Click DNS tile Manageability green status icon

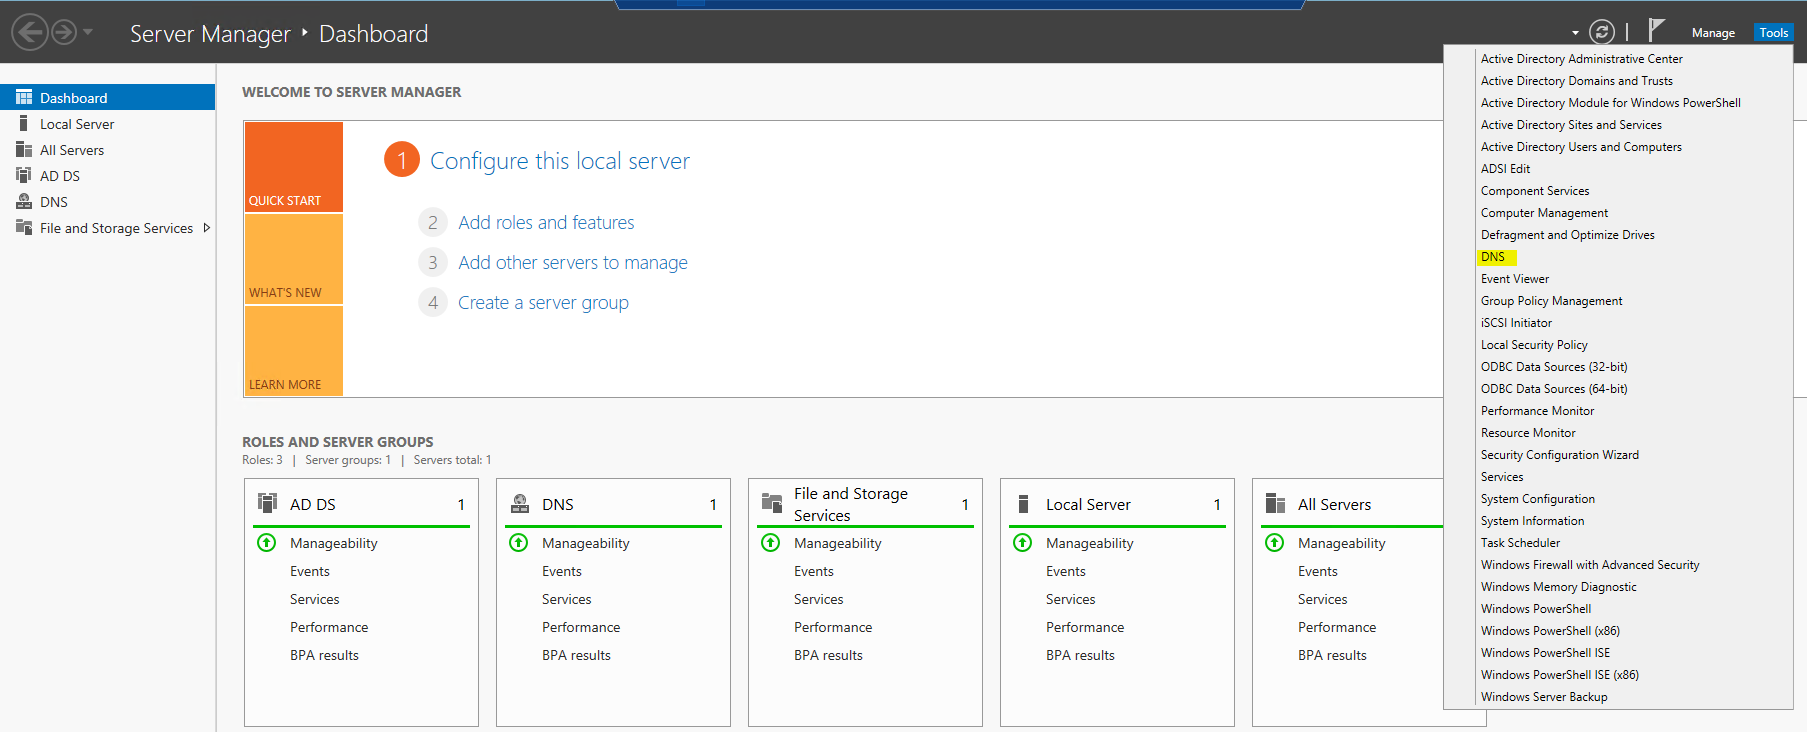(519, 543)
